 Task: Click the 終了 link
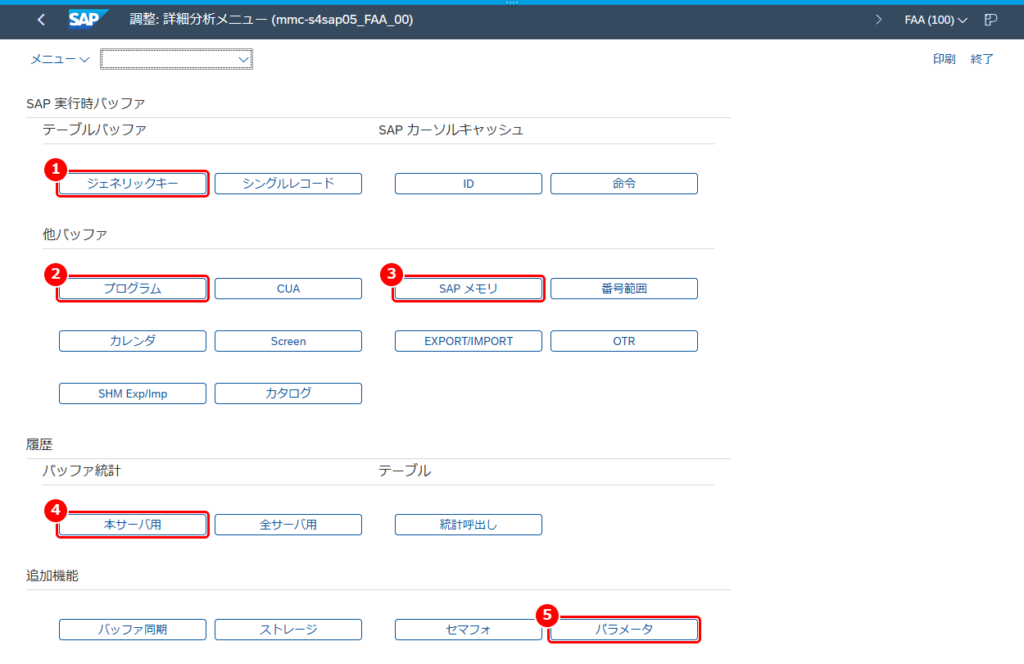click(982, 59)
